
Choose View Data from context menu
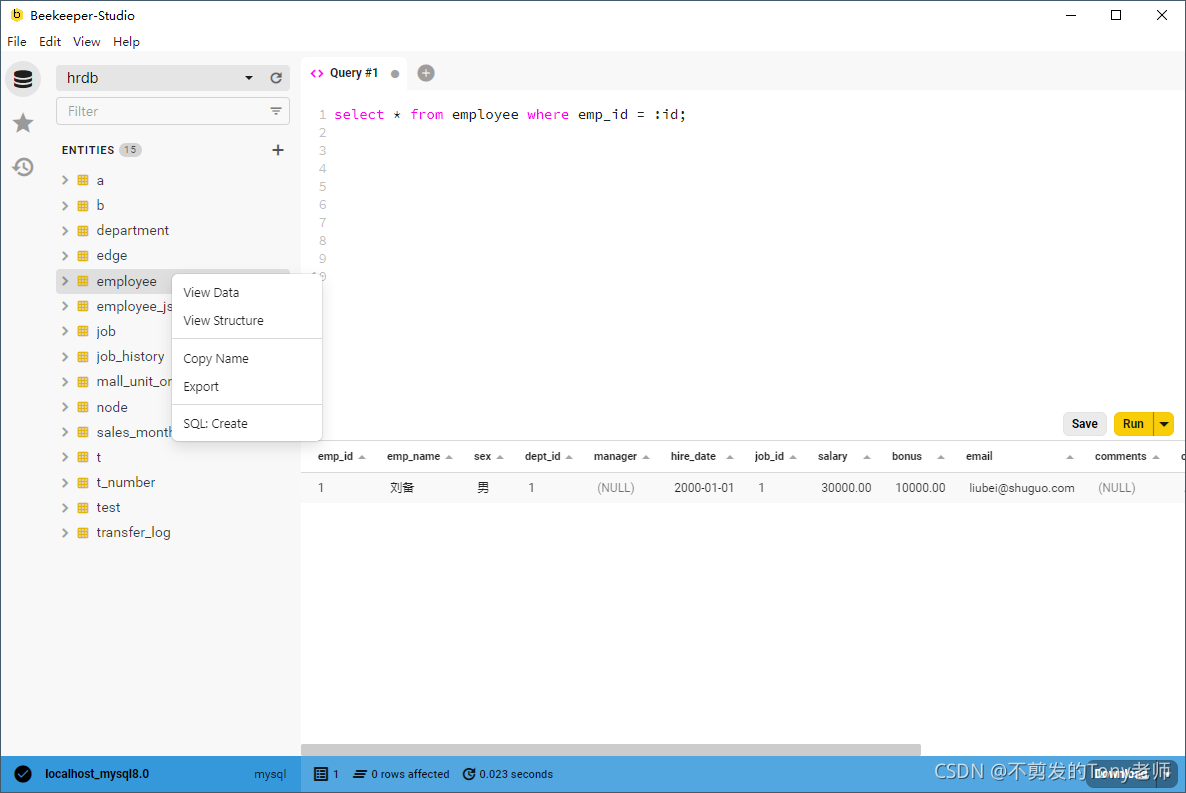coord(211,293)
